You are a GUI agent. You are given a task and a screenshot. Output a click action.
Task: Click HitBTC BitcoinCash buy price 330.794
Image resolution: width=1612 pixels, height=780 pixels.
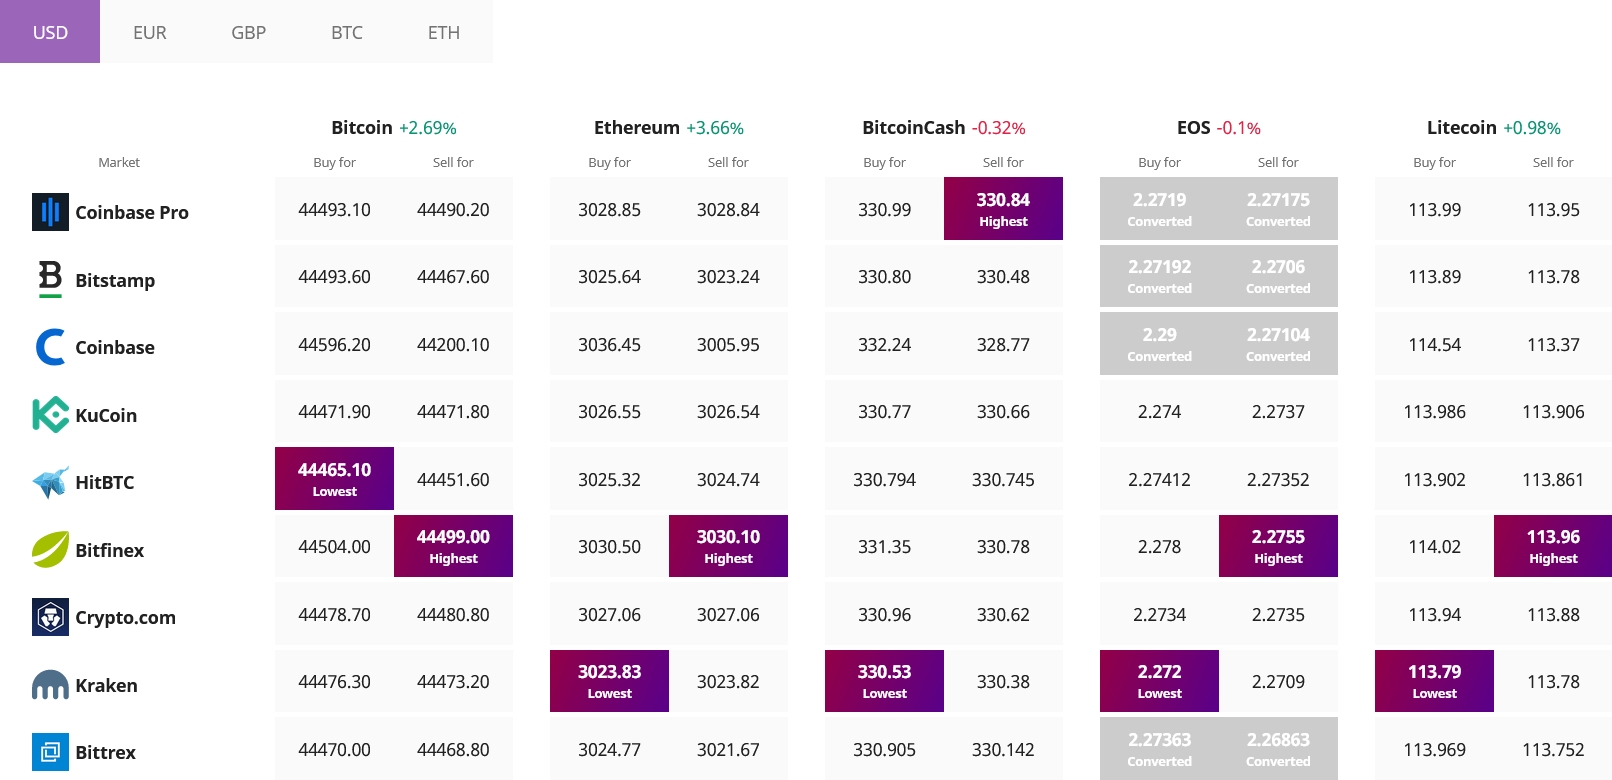click(x=884, y=479)
